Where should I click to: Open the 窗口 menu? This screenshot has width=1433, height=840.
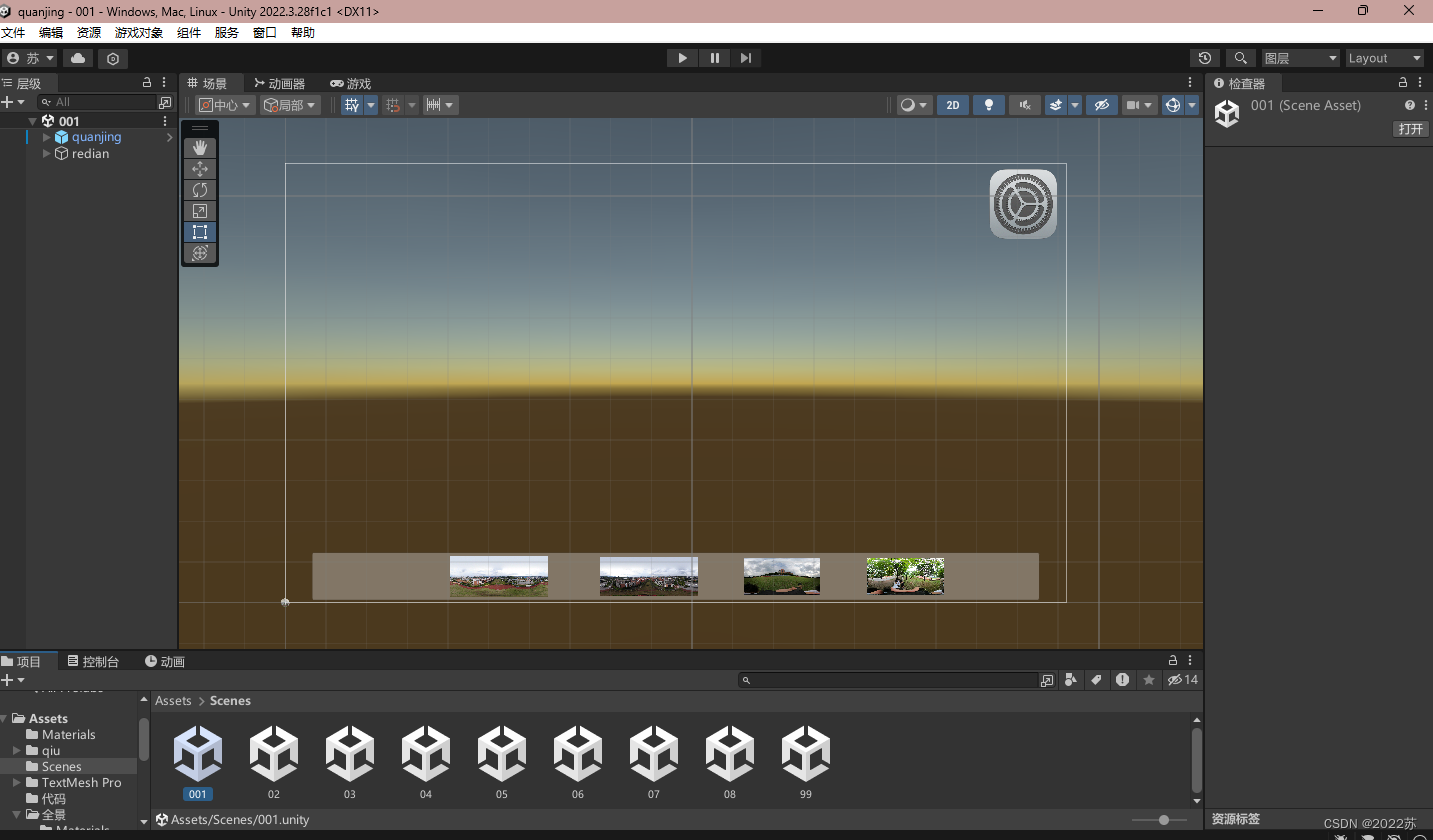coord(265,33)
